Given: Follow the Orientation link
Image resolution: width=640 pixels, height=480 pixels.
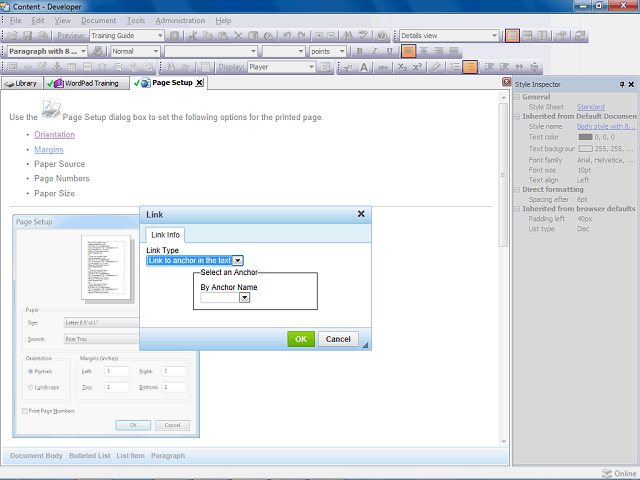Looking at the screenshot, I should click(x=54, y=135).
